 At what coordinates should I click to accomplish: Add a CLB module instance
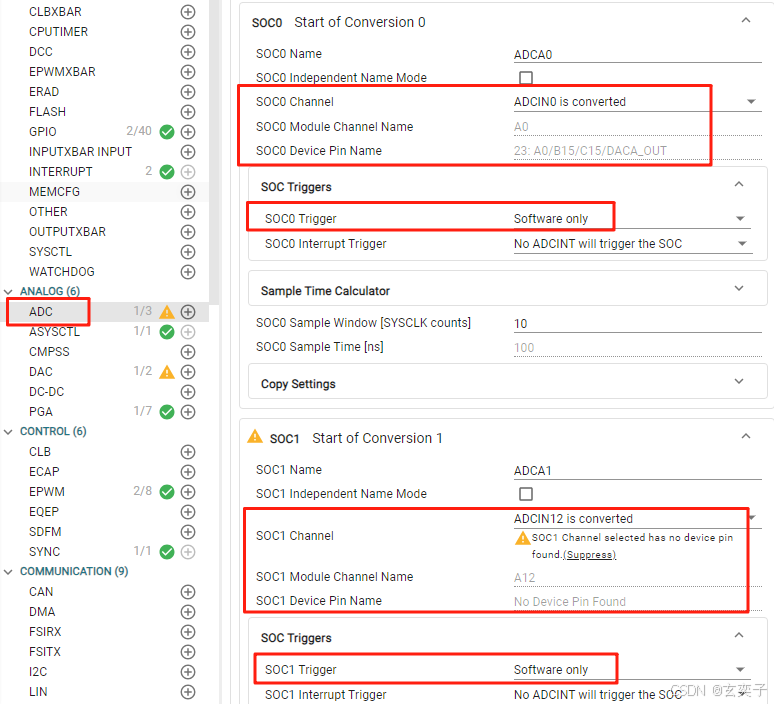[x=188, y=452]
